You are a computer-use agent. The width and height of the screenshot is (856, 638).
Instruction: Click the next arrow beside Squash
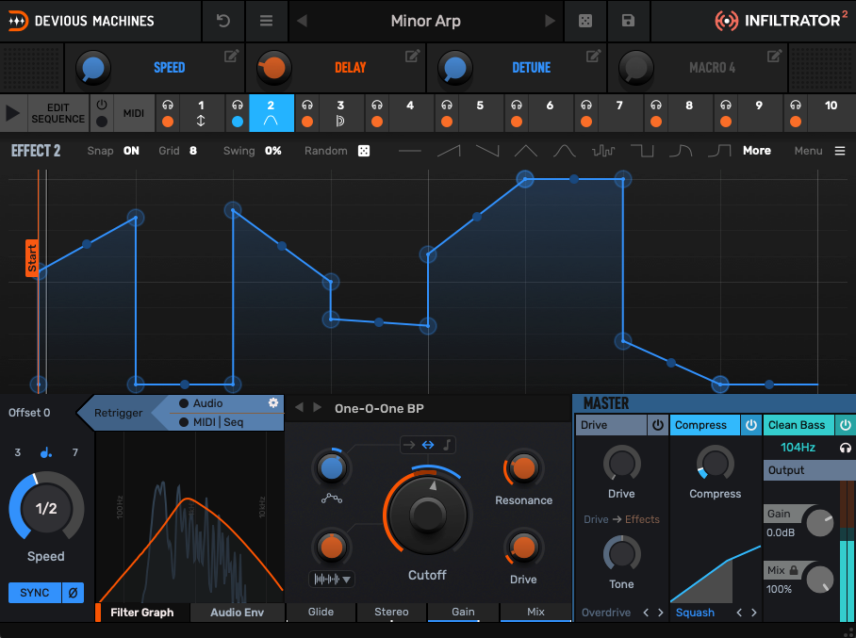coord(753,612)
